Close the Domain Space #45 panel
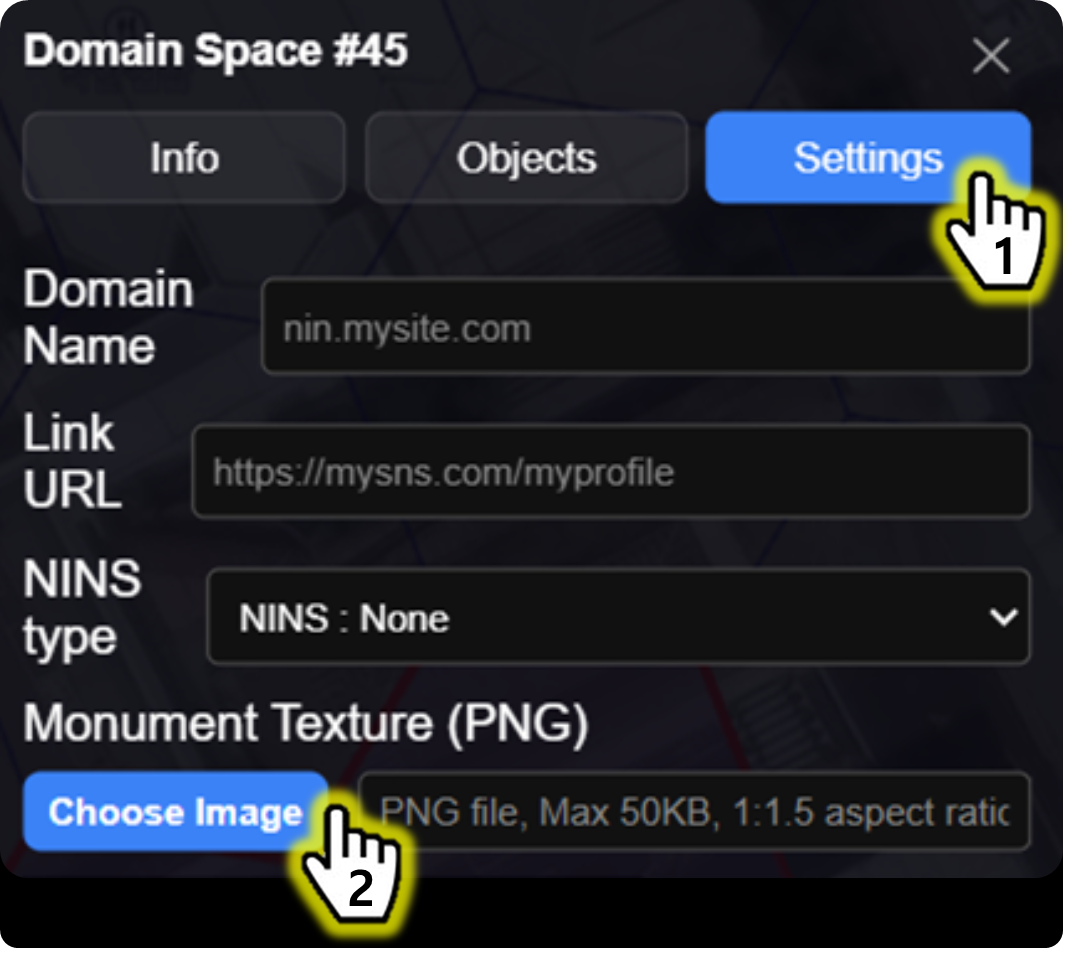 pos(991,57)
